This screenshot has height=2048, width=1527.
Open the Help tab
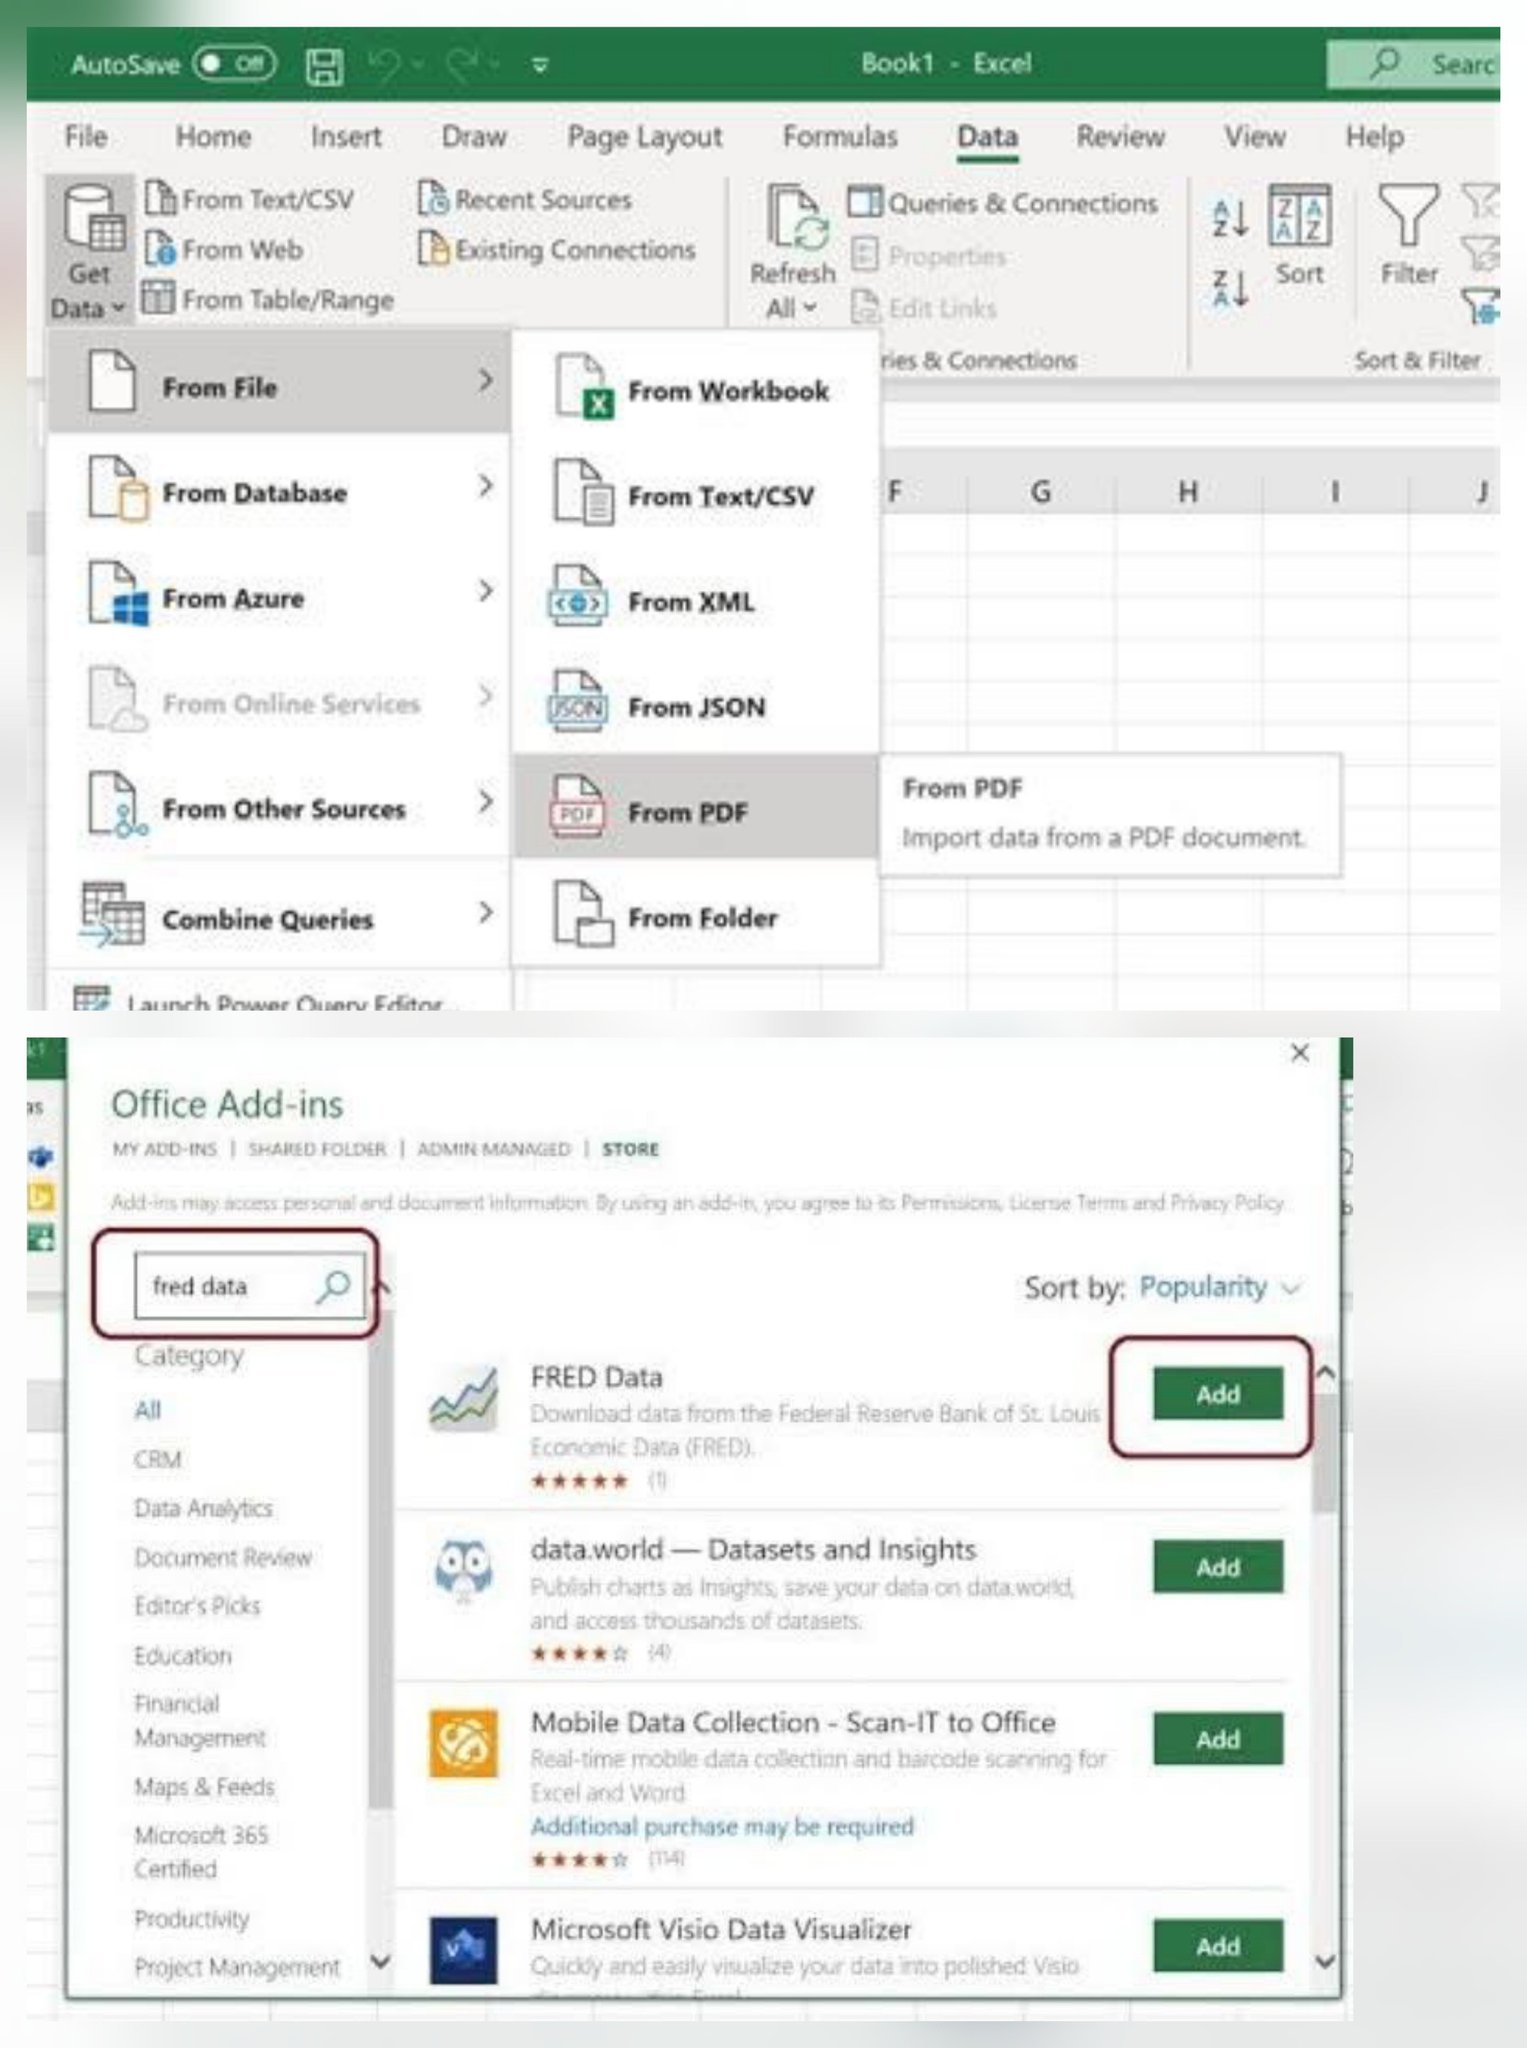(x=1374, y=136)
